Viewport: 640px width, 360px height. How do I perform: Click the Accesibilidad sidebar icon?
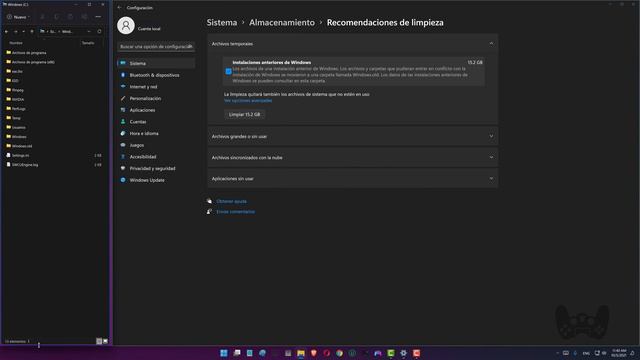tap(123, 157)
